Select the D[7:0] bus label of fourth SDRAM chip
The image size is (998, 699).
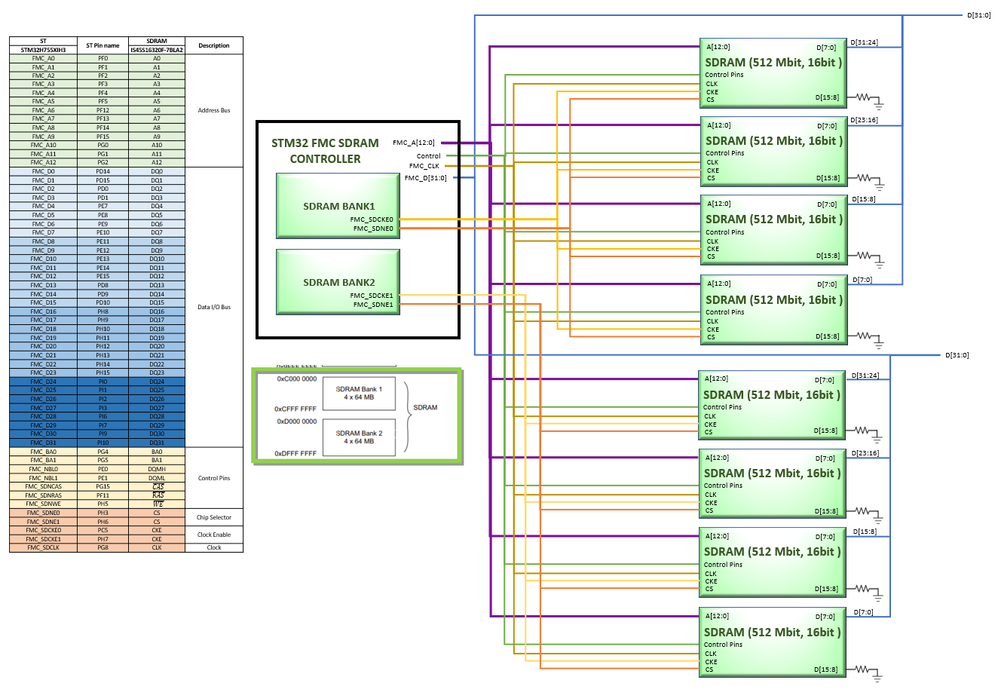coord(862,279)
